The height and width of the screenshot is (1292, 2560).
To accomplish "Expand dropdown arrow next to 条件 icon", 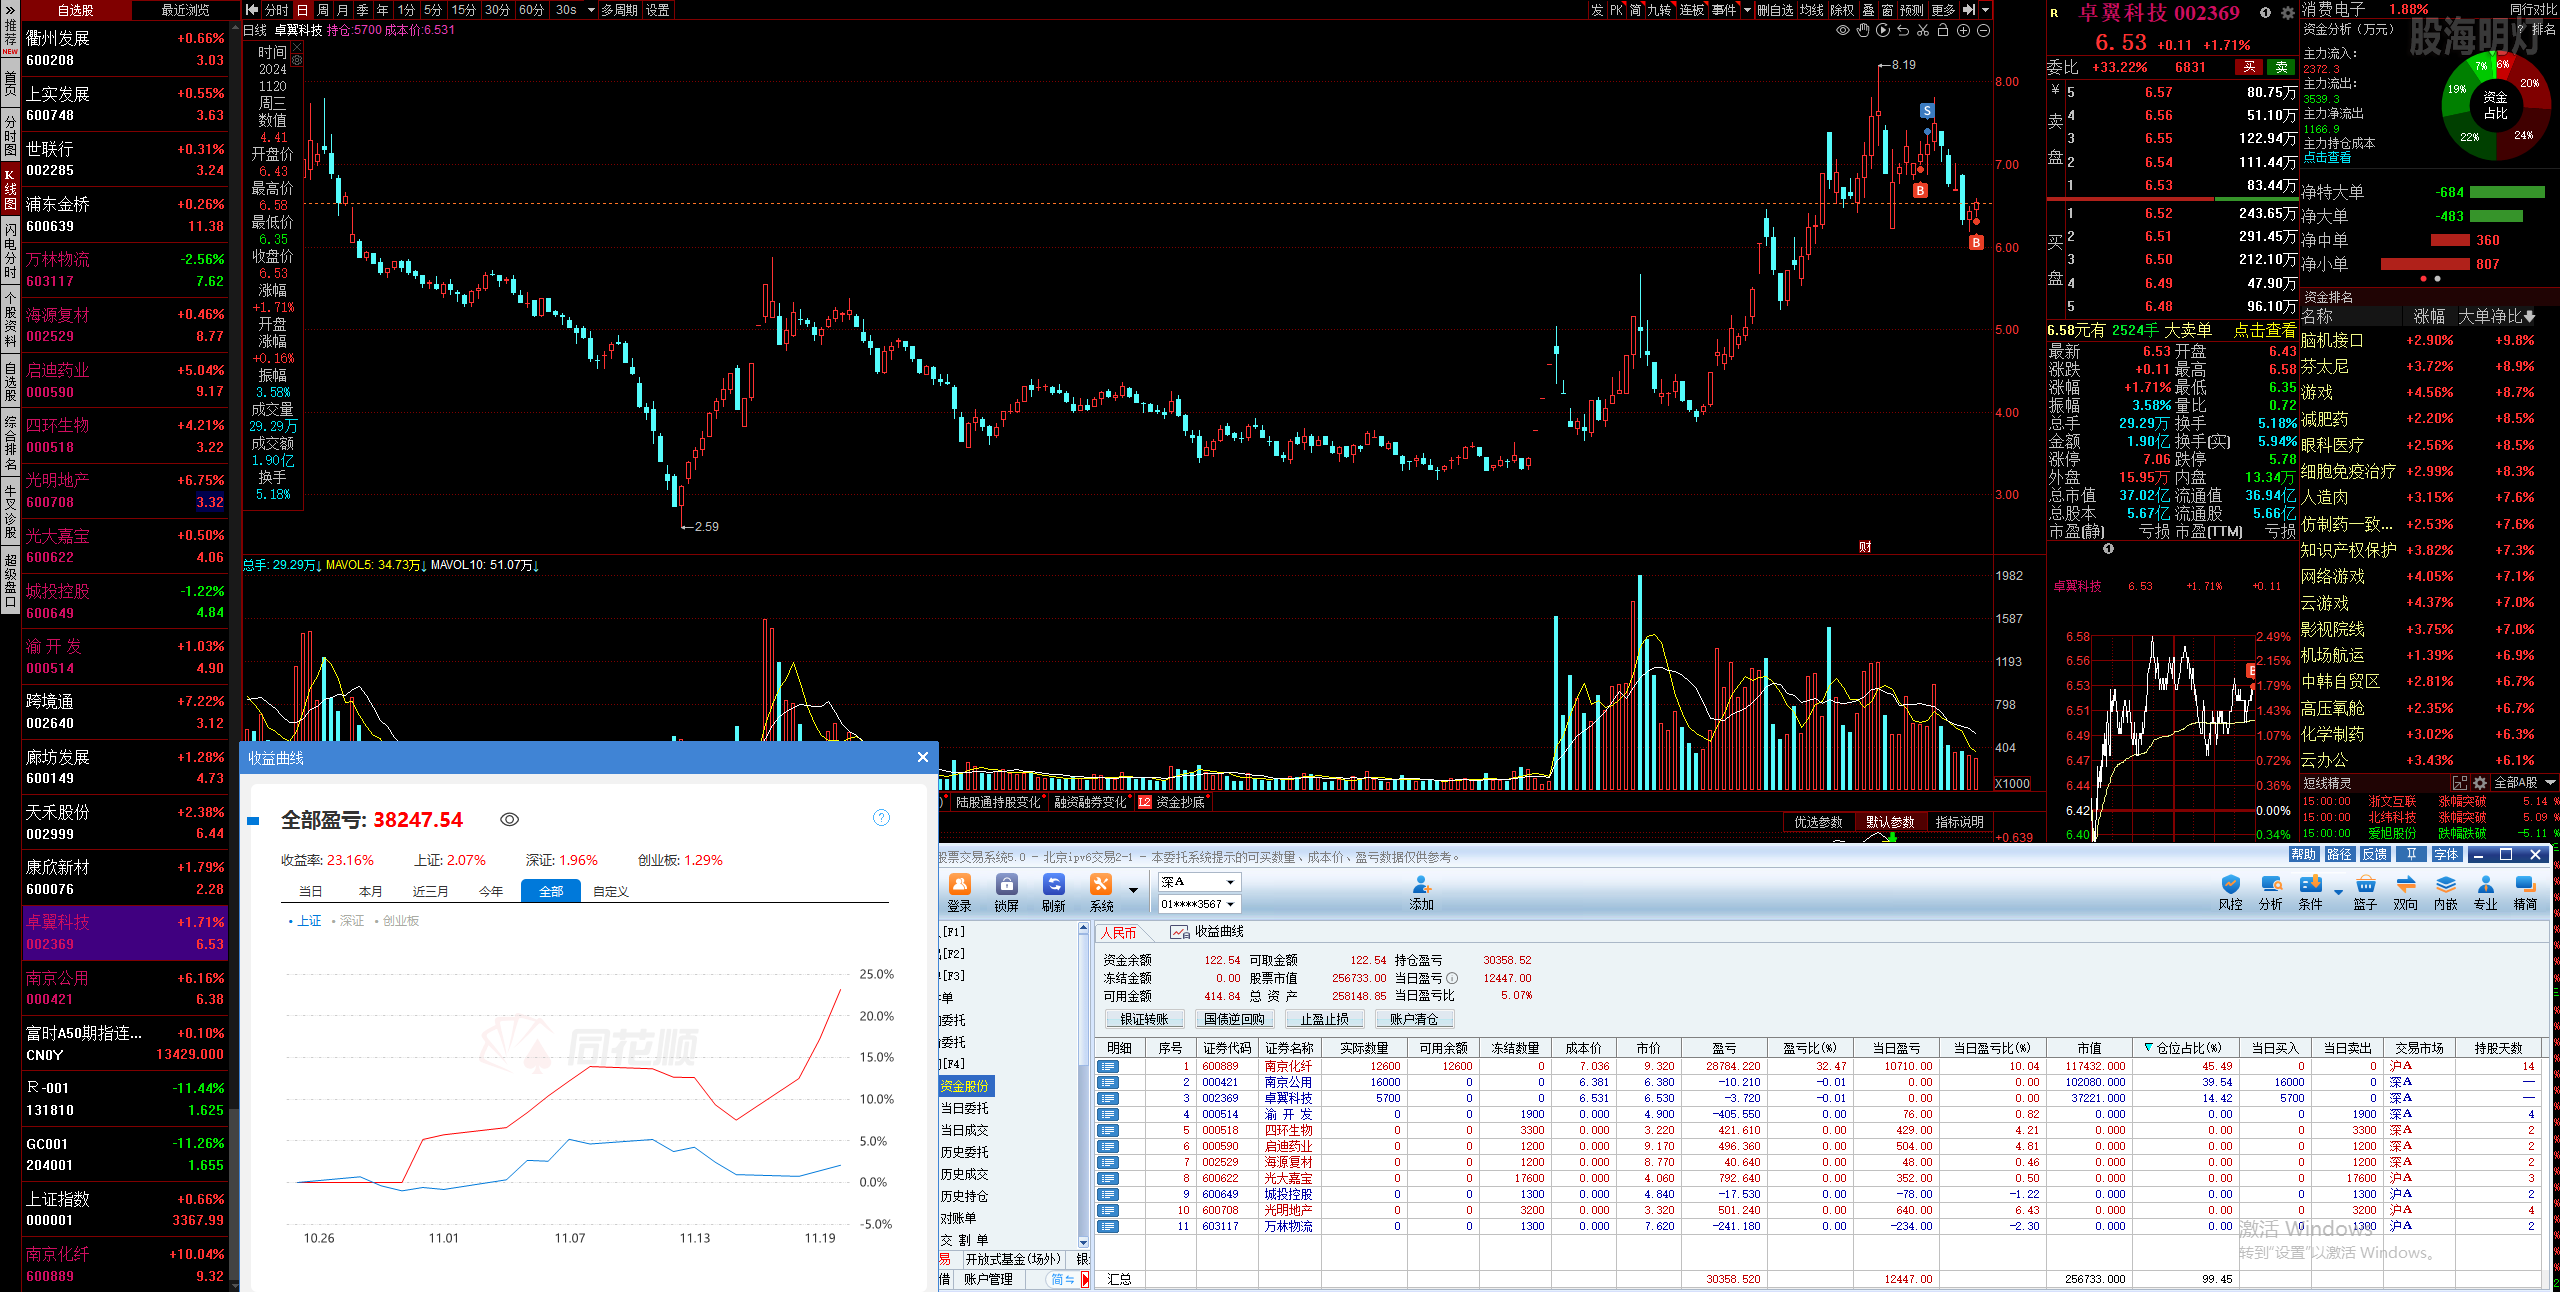I will point(2338,890).
